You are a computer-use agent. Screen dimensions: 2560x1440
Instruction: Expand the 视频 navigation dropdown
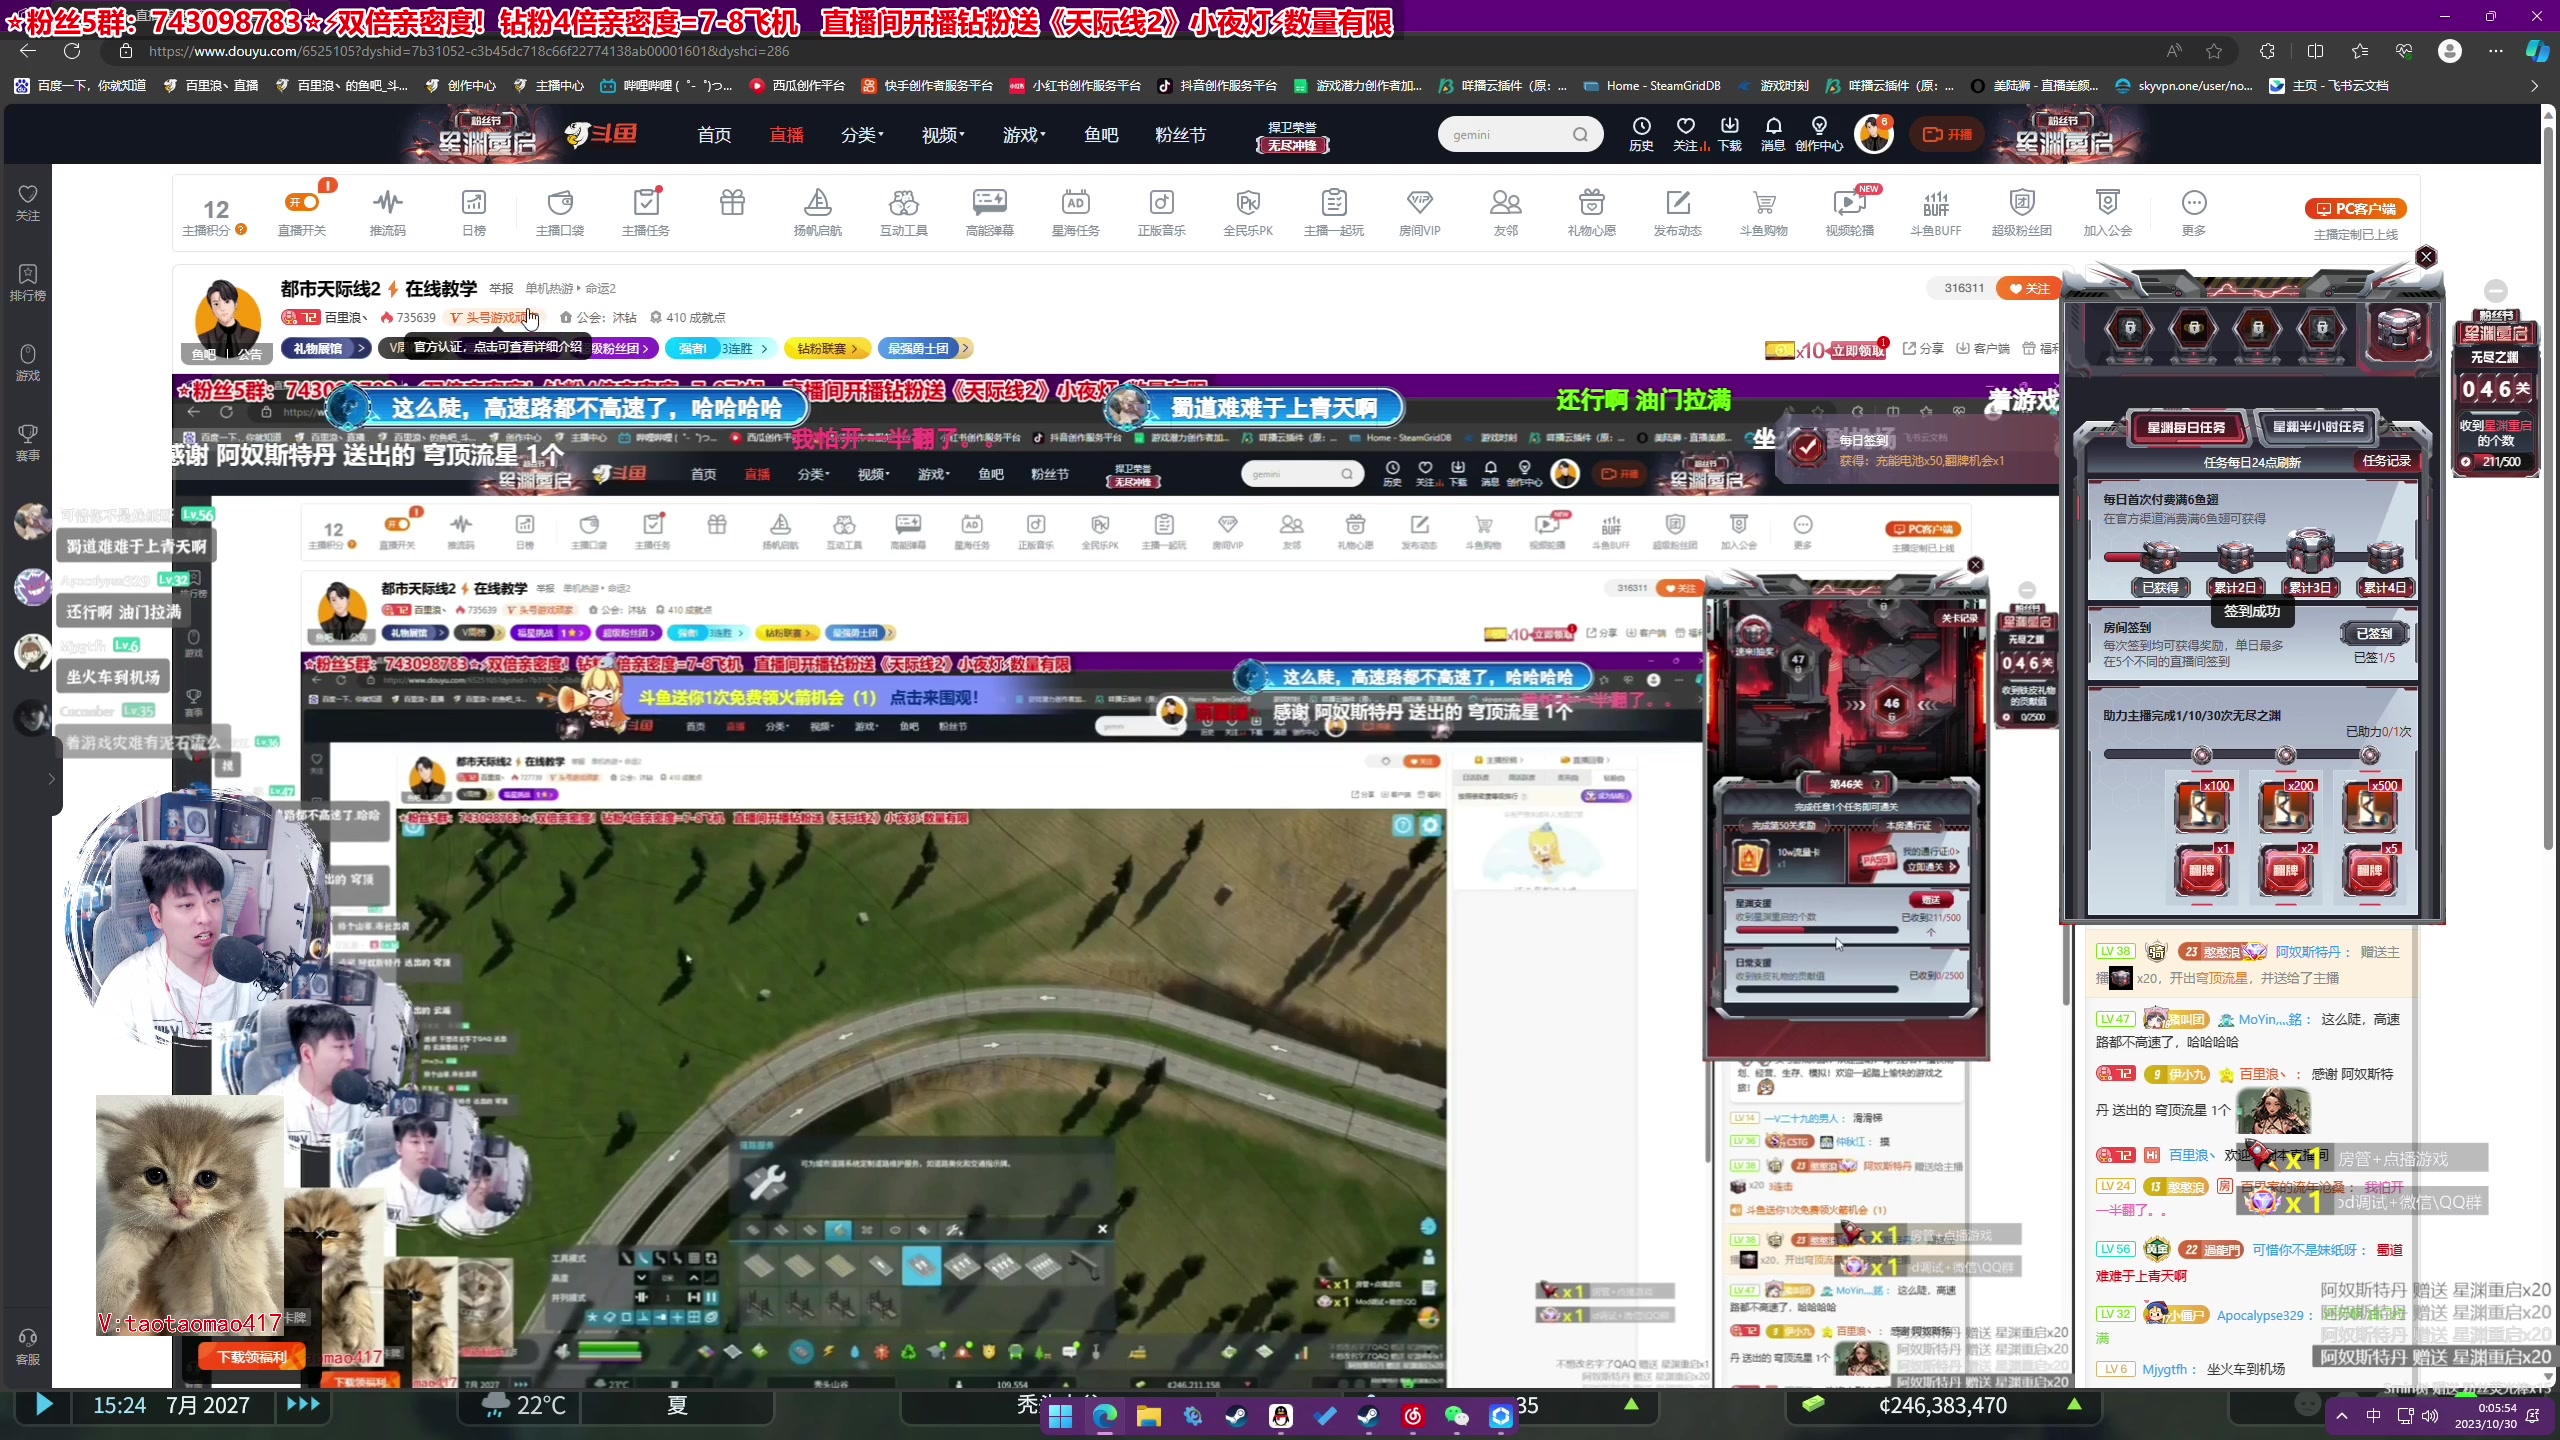943,135
